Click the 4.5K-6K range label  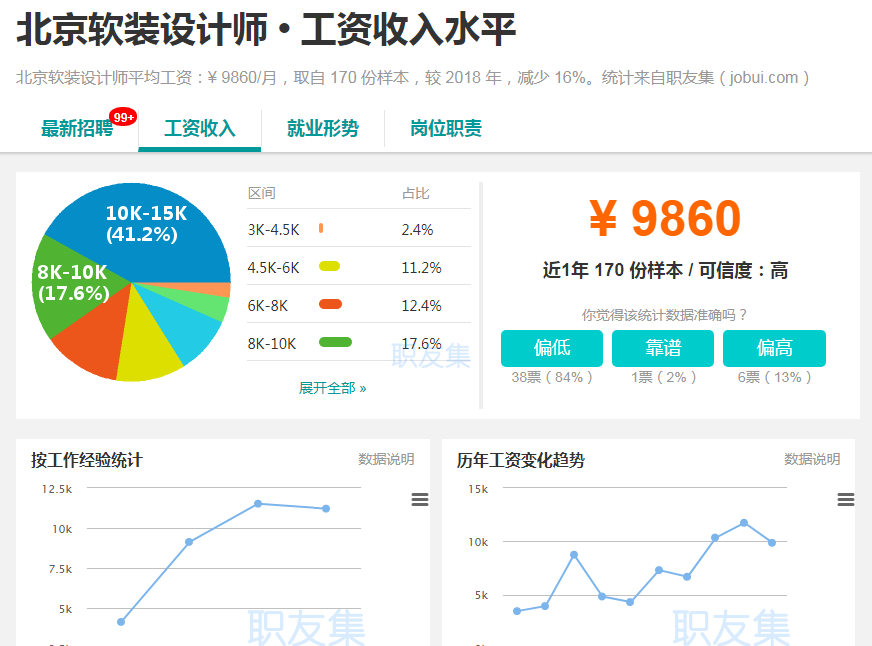coord(274,268)
